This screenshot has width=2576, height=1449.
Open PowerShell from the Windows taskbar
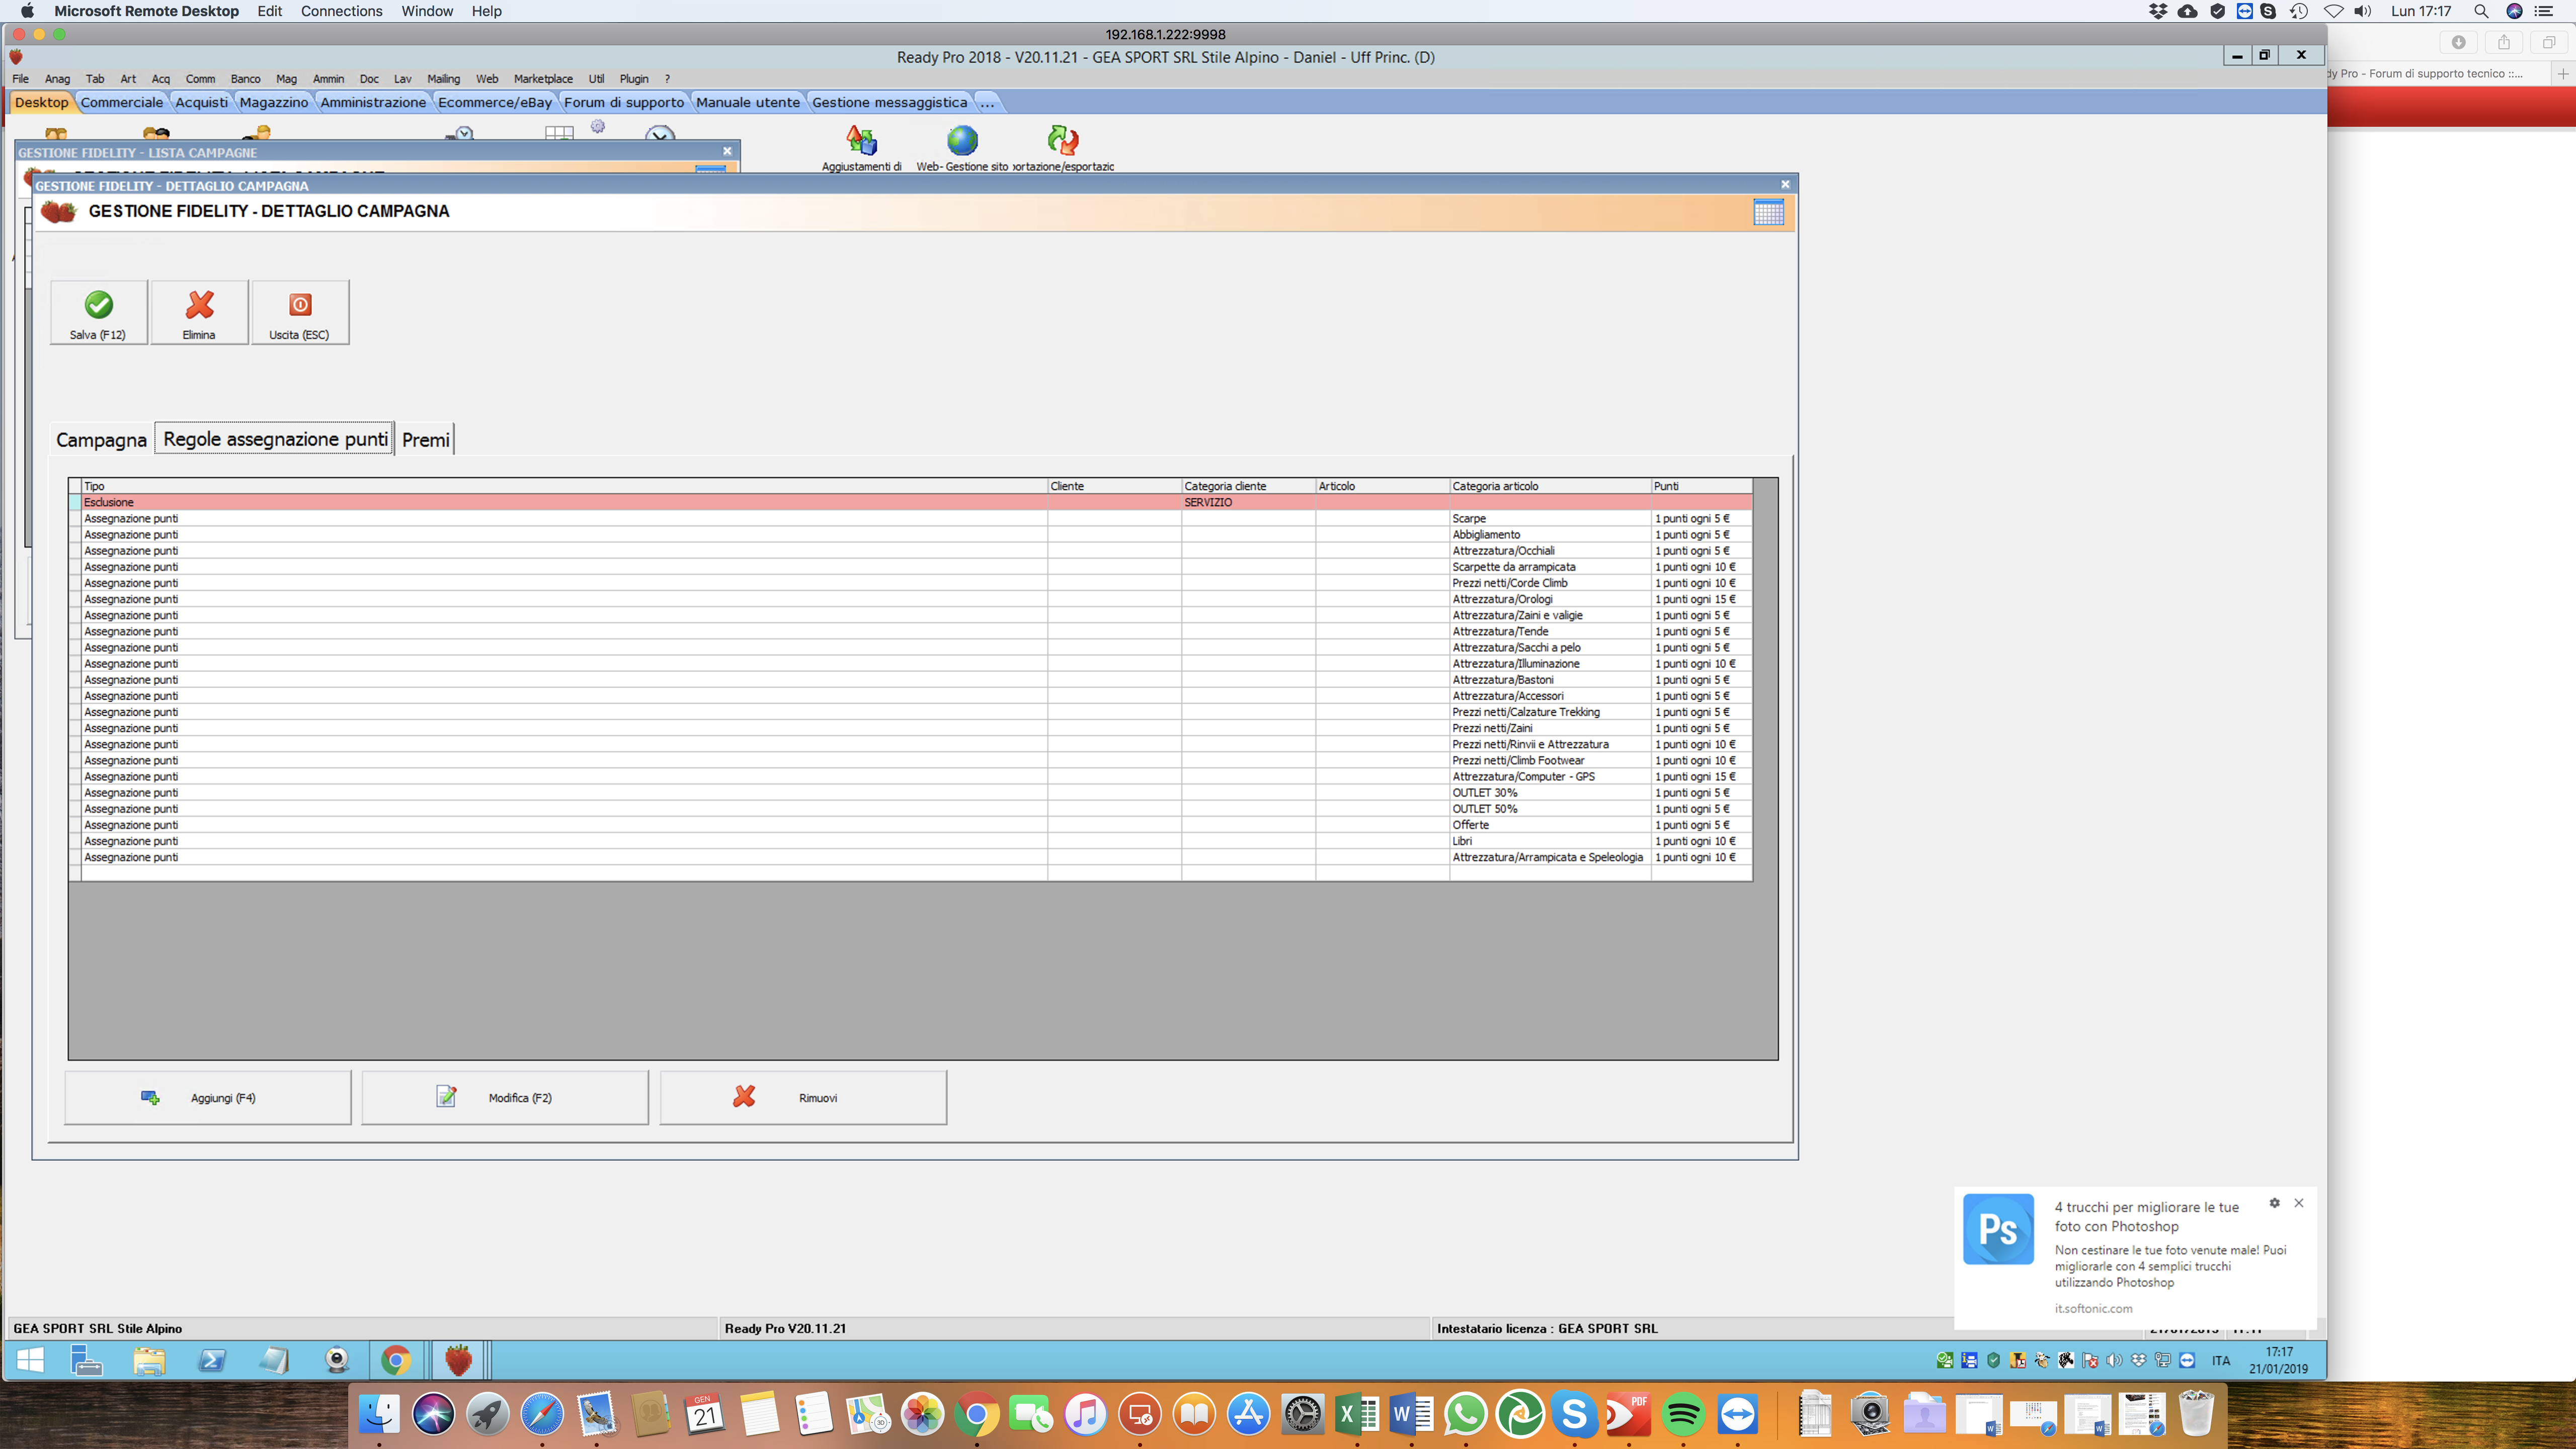212,1360
